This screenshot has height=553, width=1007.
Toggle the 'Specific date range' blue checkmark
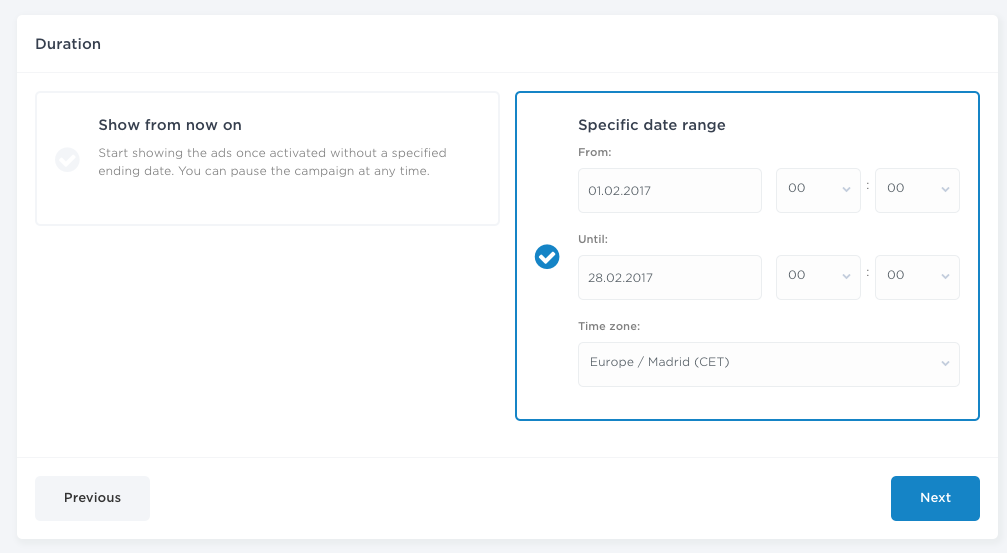(x=547, y=257)
